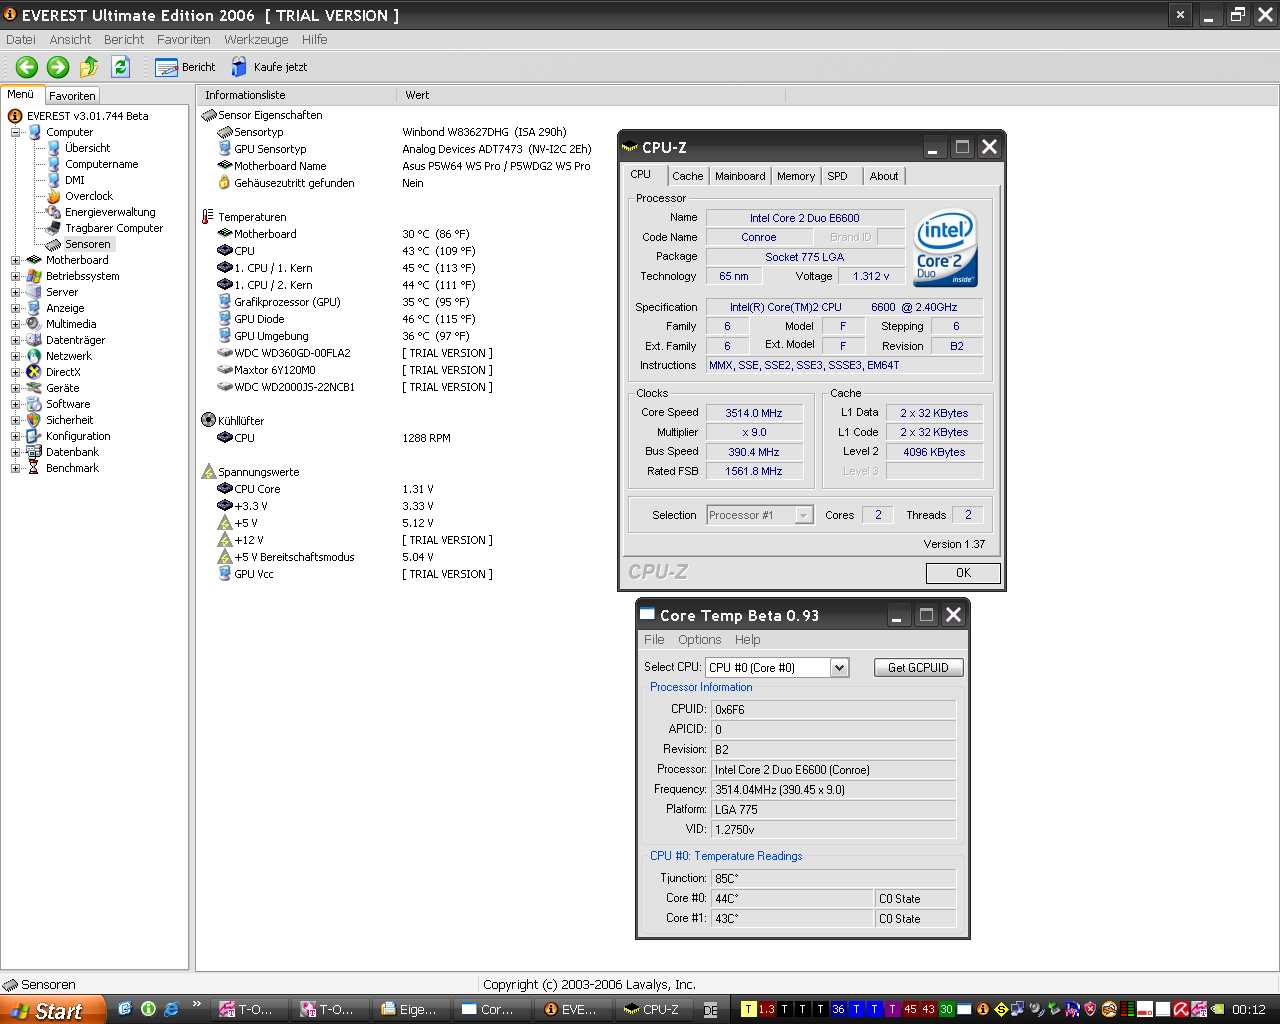Viewport: 1280px width, 1024px height.
Task: Switch to Favoriten tab in left panel
Action: click(72, 96)
